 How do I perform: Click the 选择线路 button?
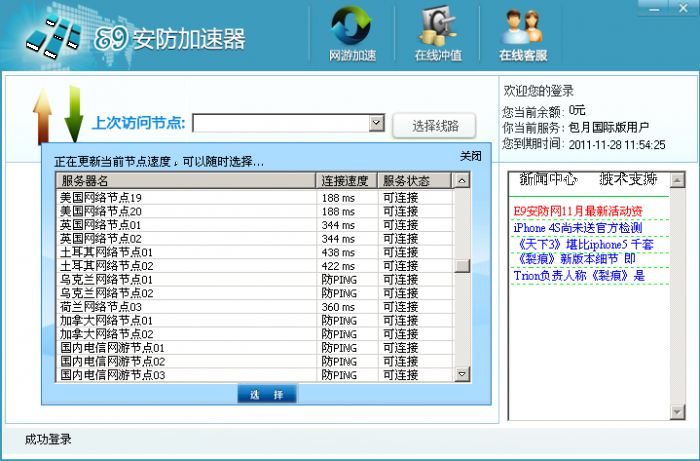click(x=434, y=126)
